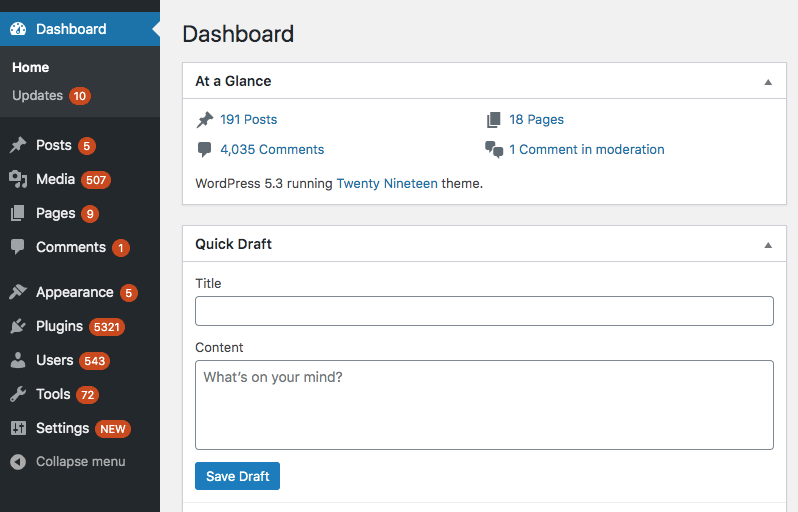
Task: Open the Twenty Nineteen theme link
Action: coord(387,183)
